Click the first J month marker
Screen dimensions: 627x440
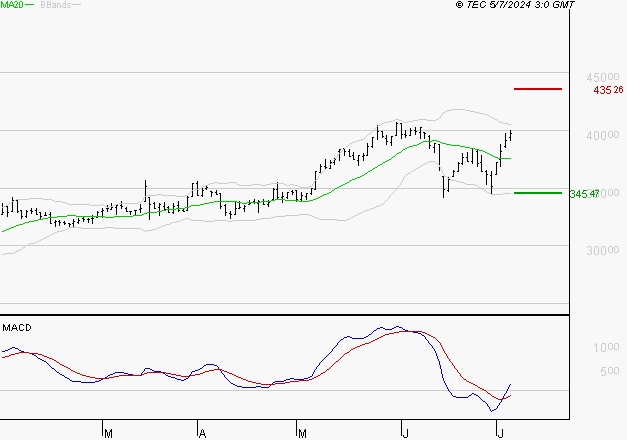(405, 433)
